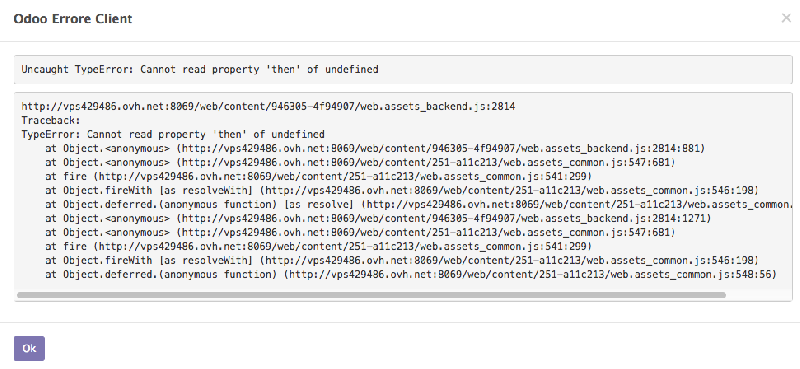The height and width of the screenshot is (369, 800).
Task: Click the 'as resolve' deferred stack line
Action: point(418,205)
